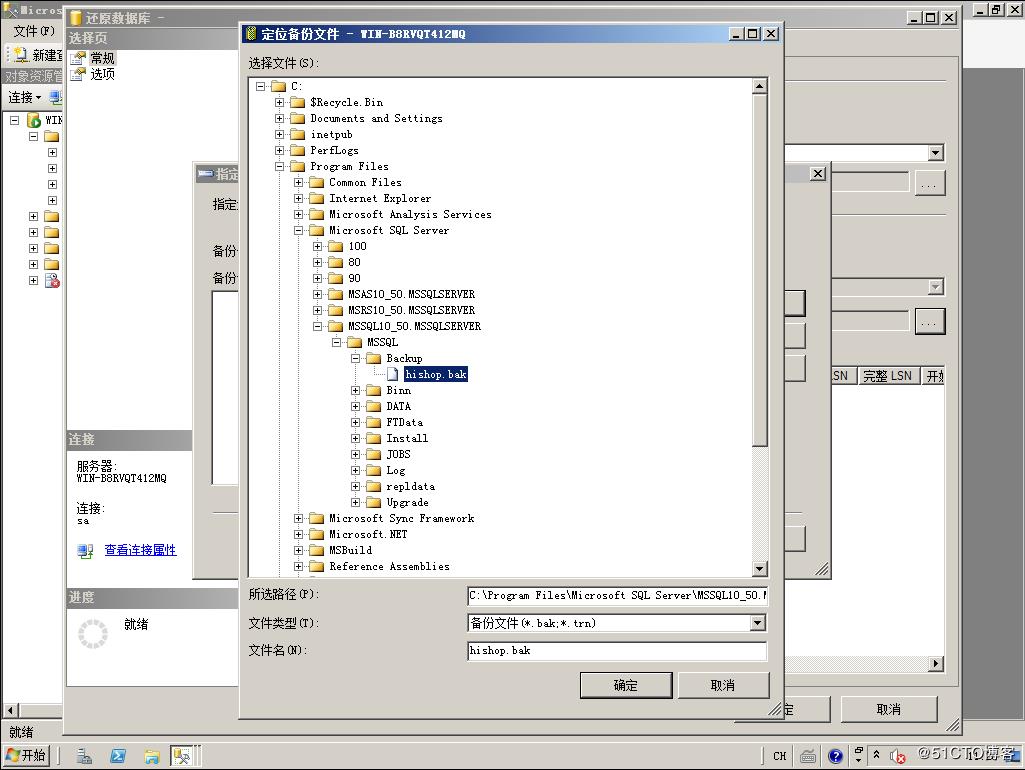
Task: Click the Backup folder icon
Action: 374,358
